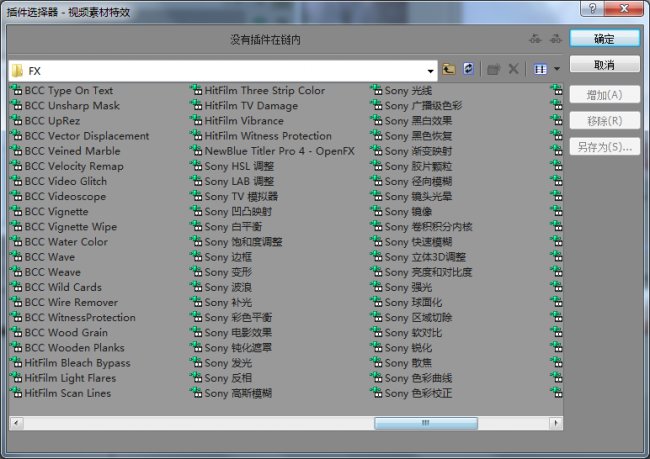Image resolution: width=650 pixels, height=459 pixels.
Task: Select BCC WitnessProtection plugin
Action: pos(73,318)
